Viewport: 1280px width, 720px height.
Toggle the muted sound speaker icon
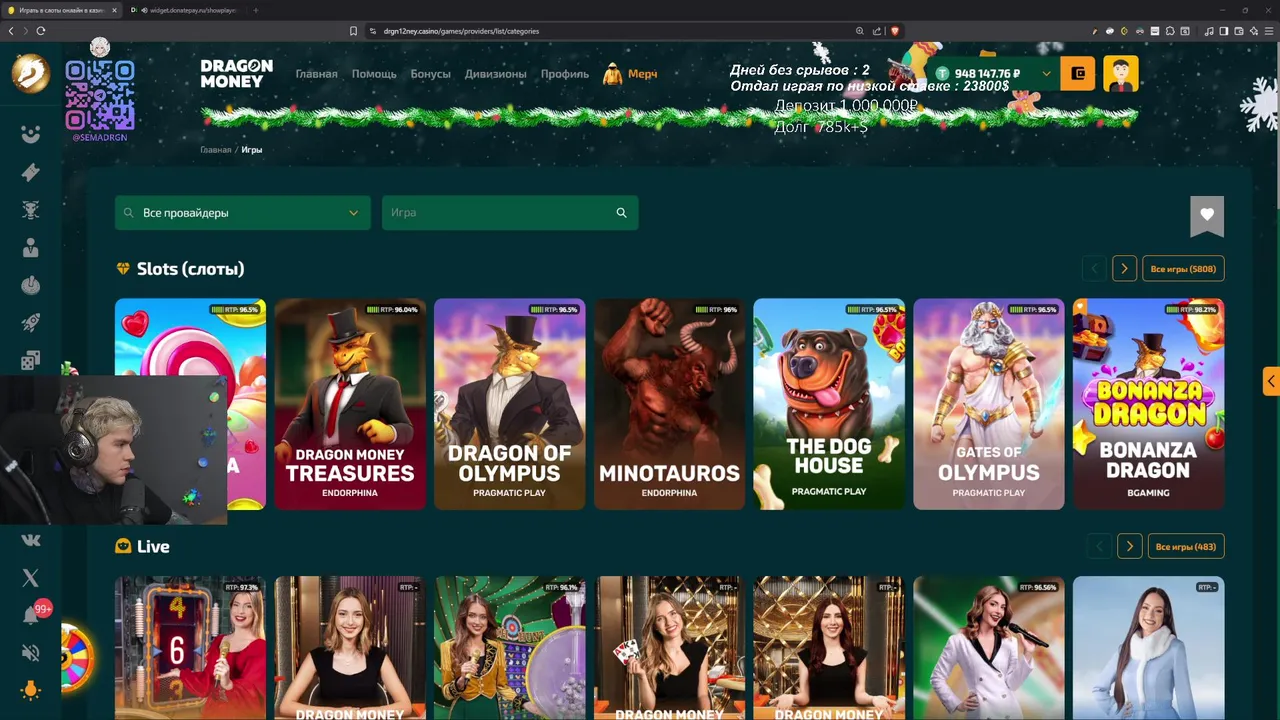click(31, 653)
